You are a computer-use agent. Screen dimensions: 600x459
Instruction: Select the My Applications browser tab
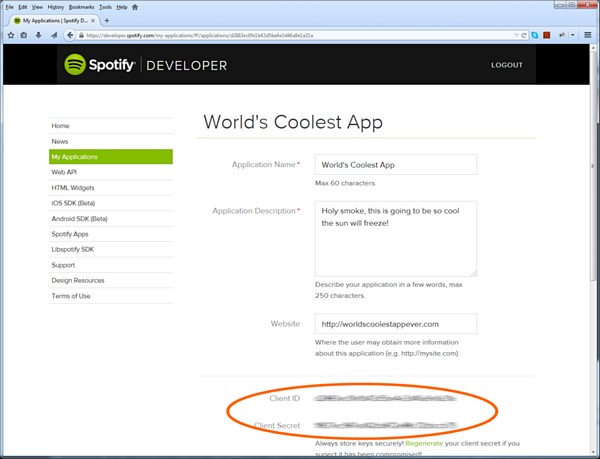point(54,21)
